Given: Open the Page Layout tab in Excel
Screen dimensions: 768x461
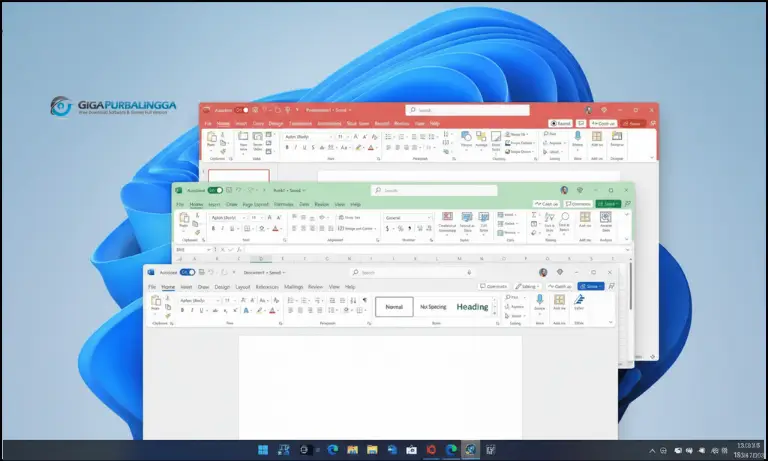Looking at the screenshot, I should coord(256,204).
